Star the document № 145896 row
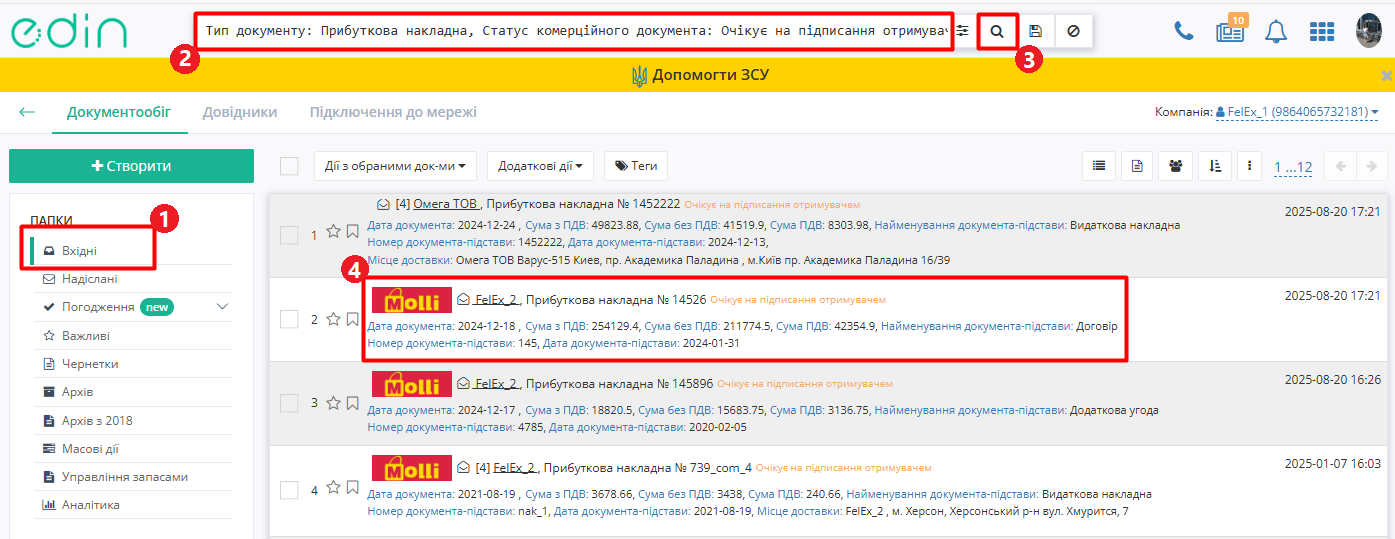The width and height of the screenshot is (1395, 539). tap(334, 402)
